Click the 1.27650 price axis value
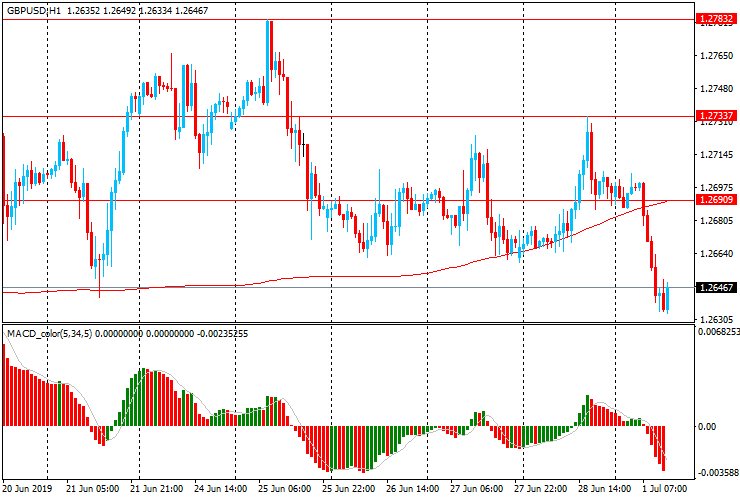Viewport: 740px width, 500px height. (x=716, y=56)
